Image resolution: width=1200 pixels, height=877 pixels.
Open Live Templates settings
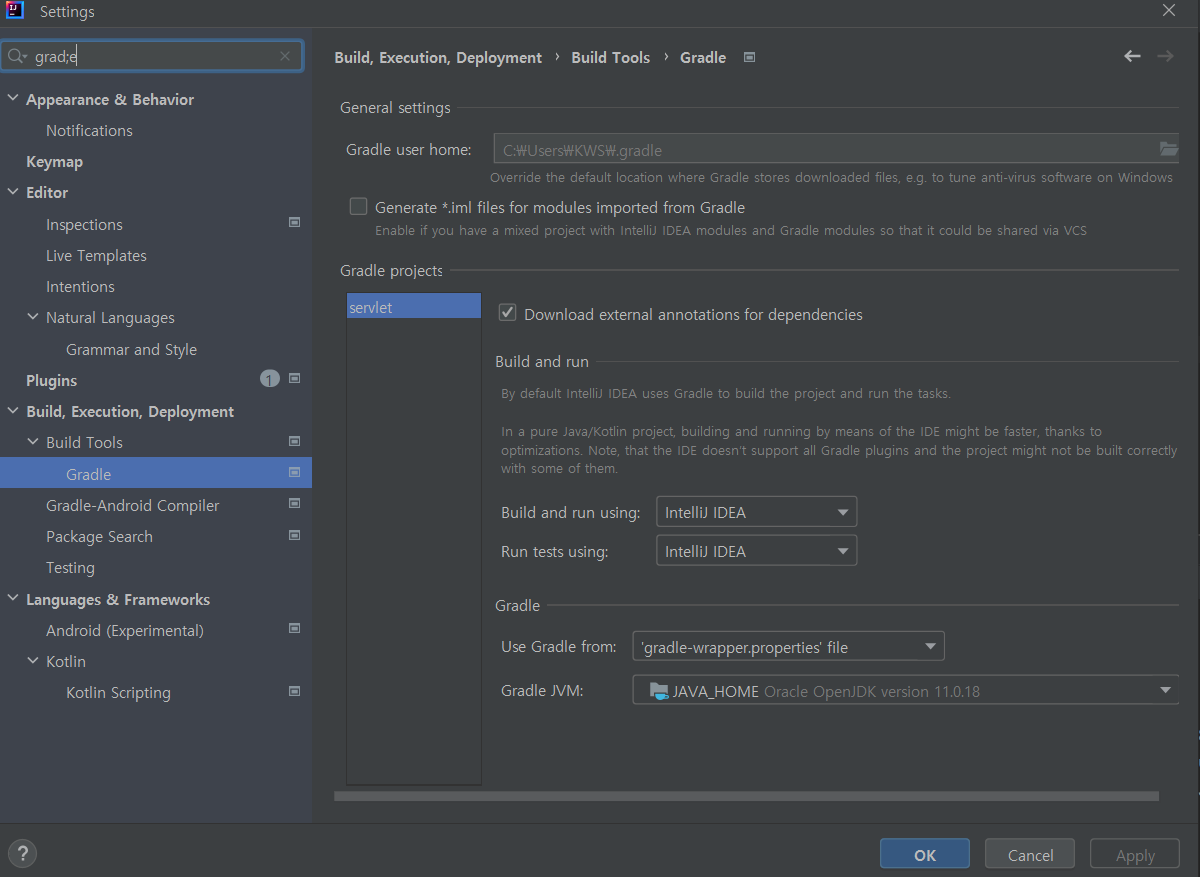point(96,255)
